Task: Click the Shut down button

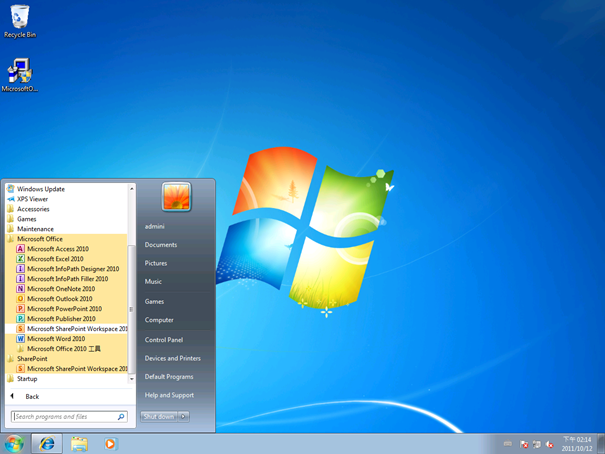Action: (159, 417)
